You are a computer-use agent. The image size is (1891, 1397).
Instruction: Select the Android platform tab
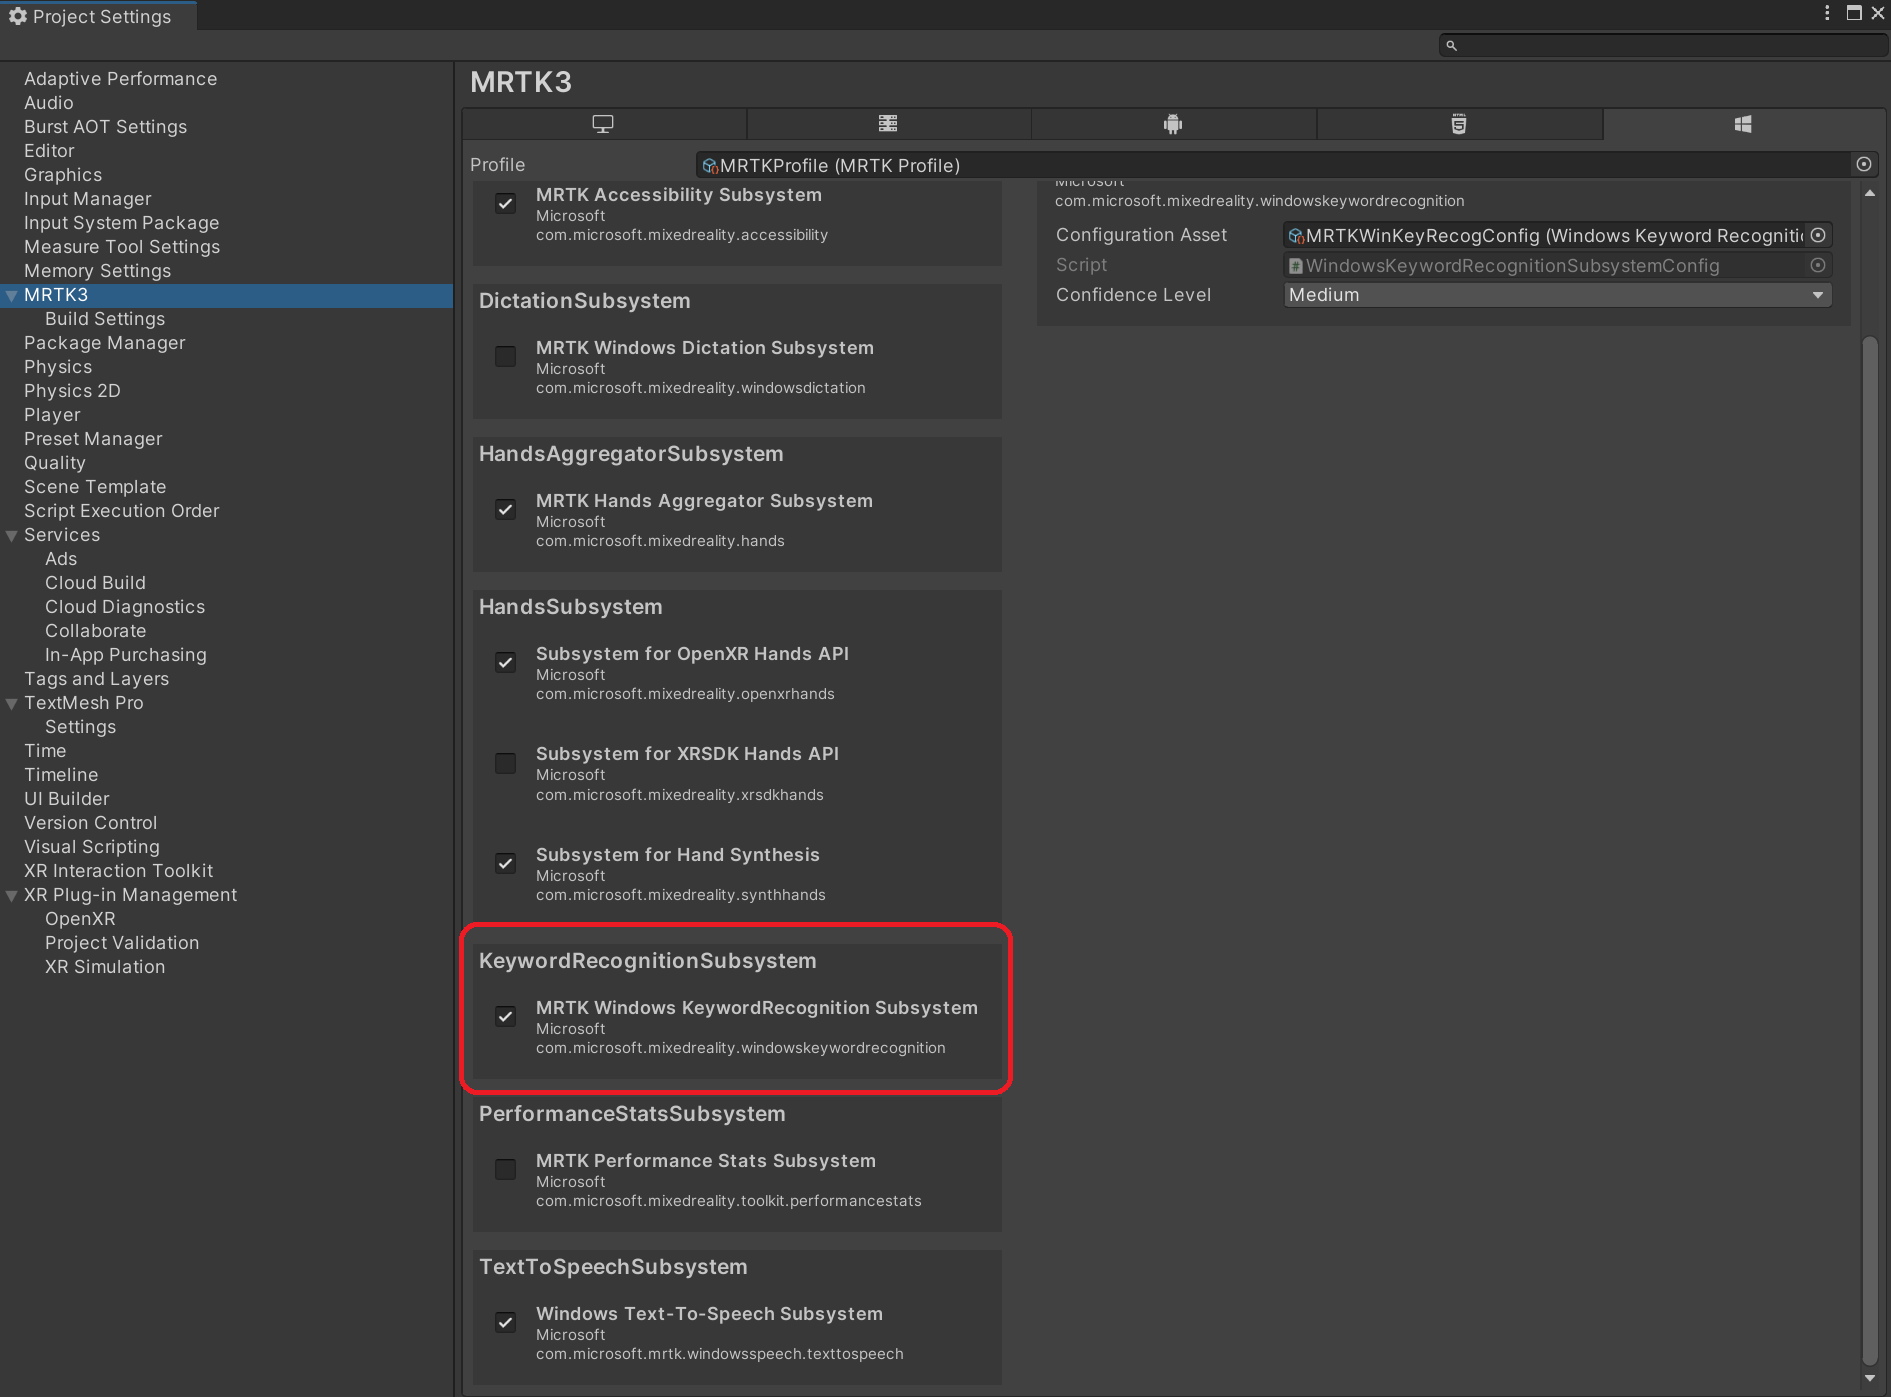(x=1173, y=124)
